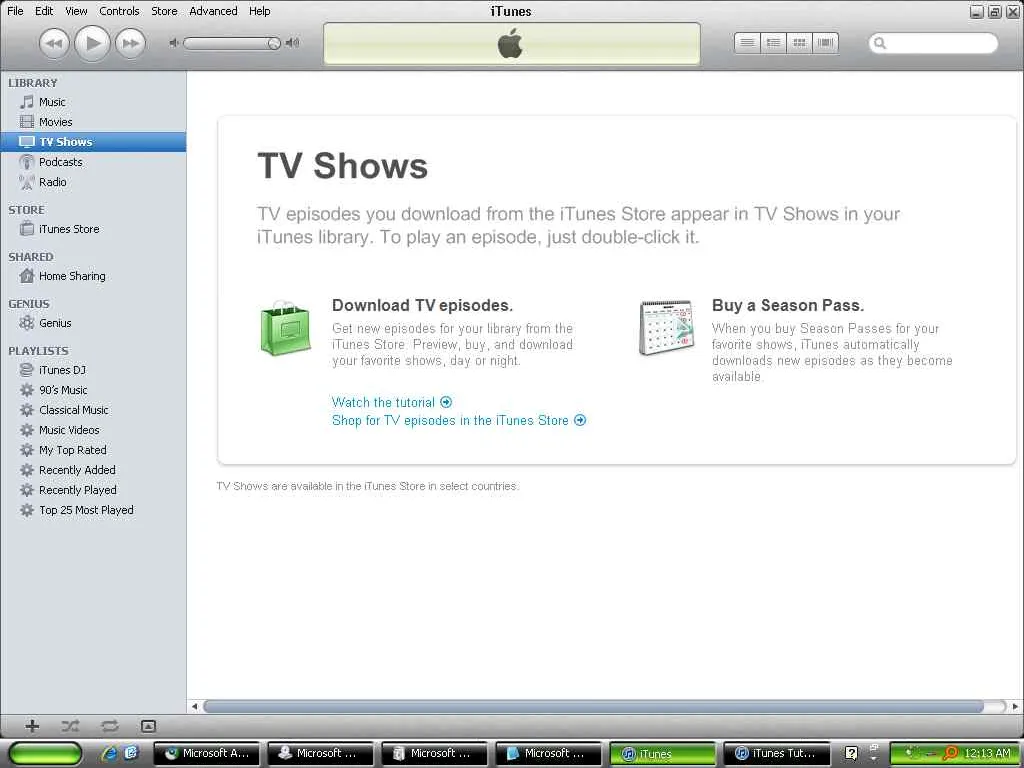Click the low-volume speaker icon
This screenshot has width=1024, height=768.
174,43
